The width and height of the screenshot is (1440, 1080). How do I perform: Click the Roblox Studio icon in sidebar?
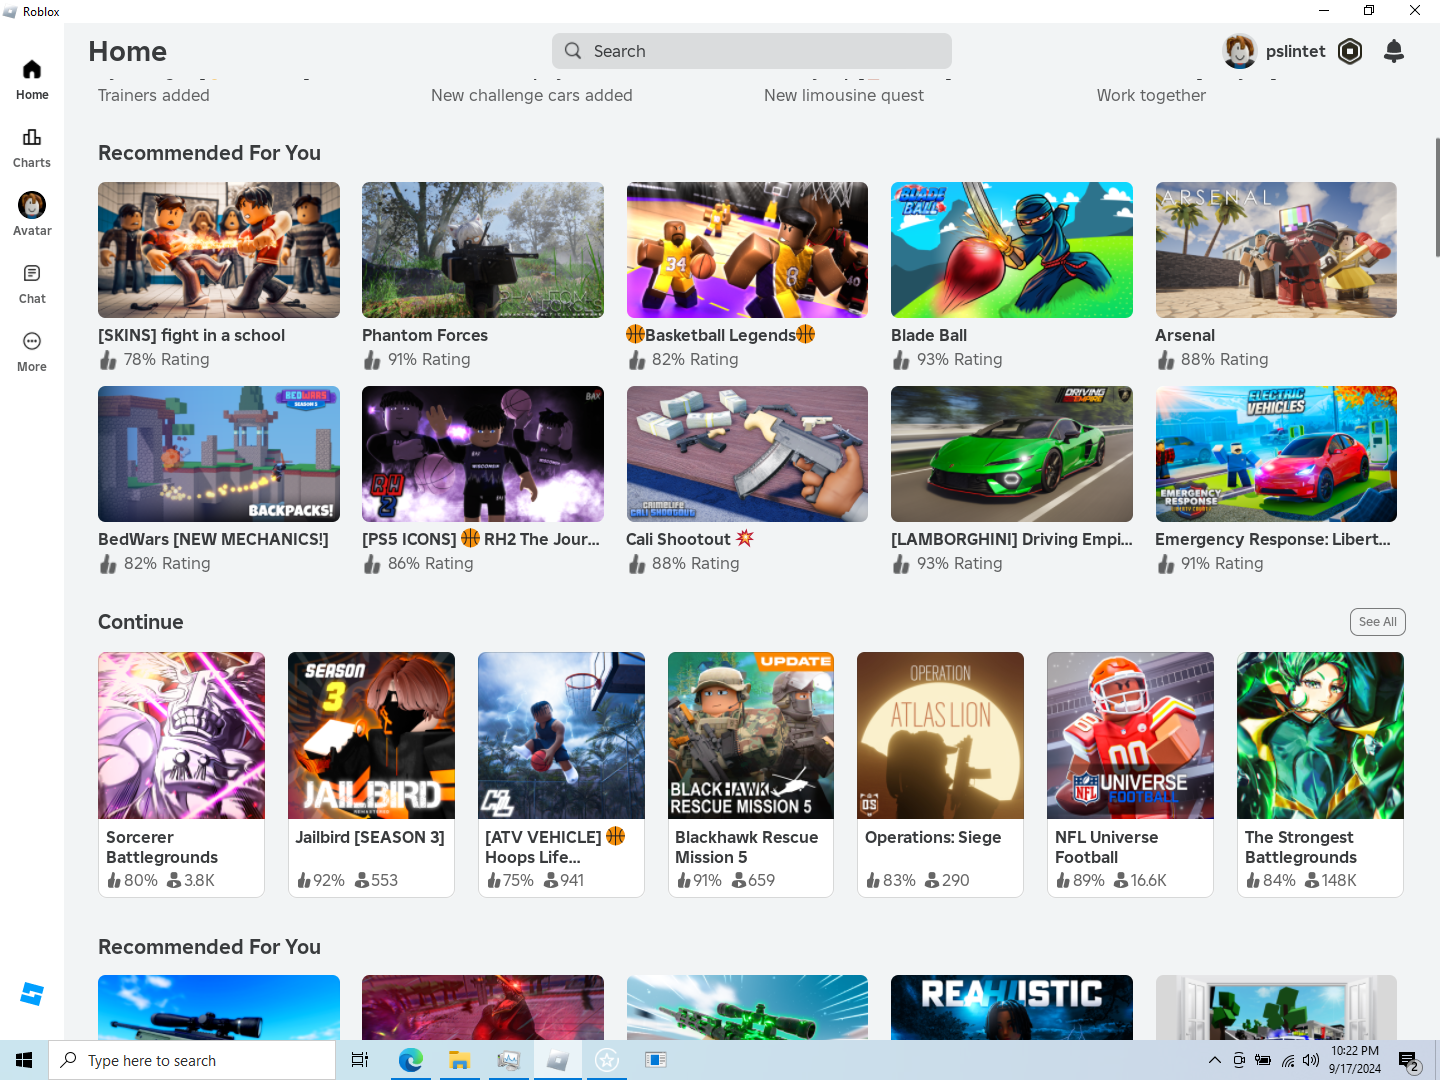[32, 994]
